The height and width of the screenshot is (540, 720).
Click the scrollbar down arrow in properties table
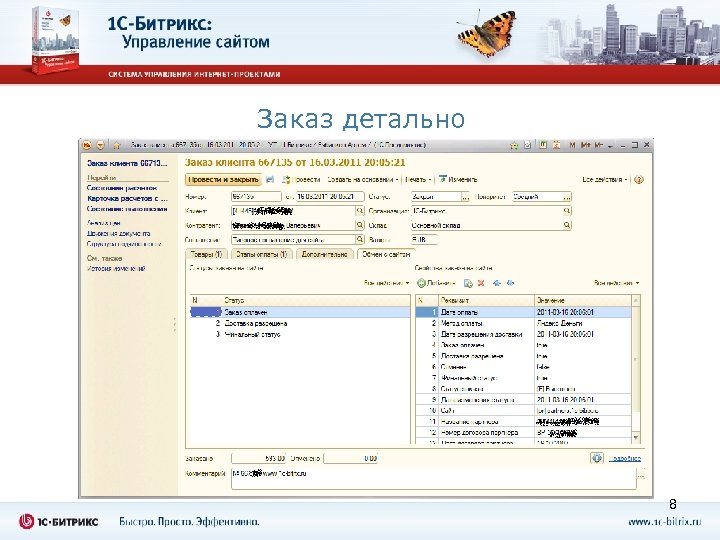click(x=636, y=438)
